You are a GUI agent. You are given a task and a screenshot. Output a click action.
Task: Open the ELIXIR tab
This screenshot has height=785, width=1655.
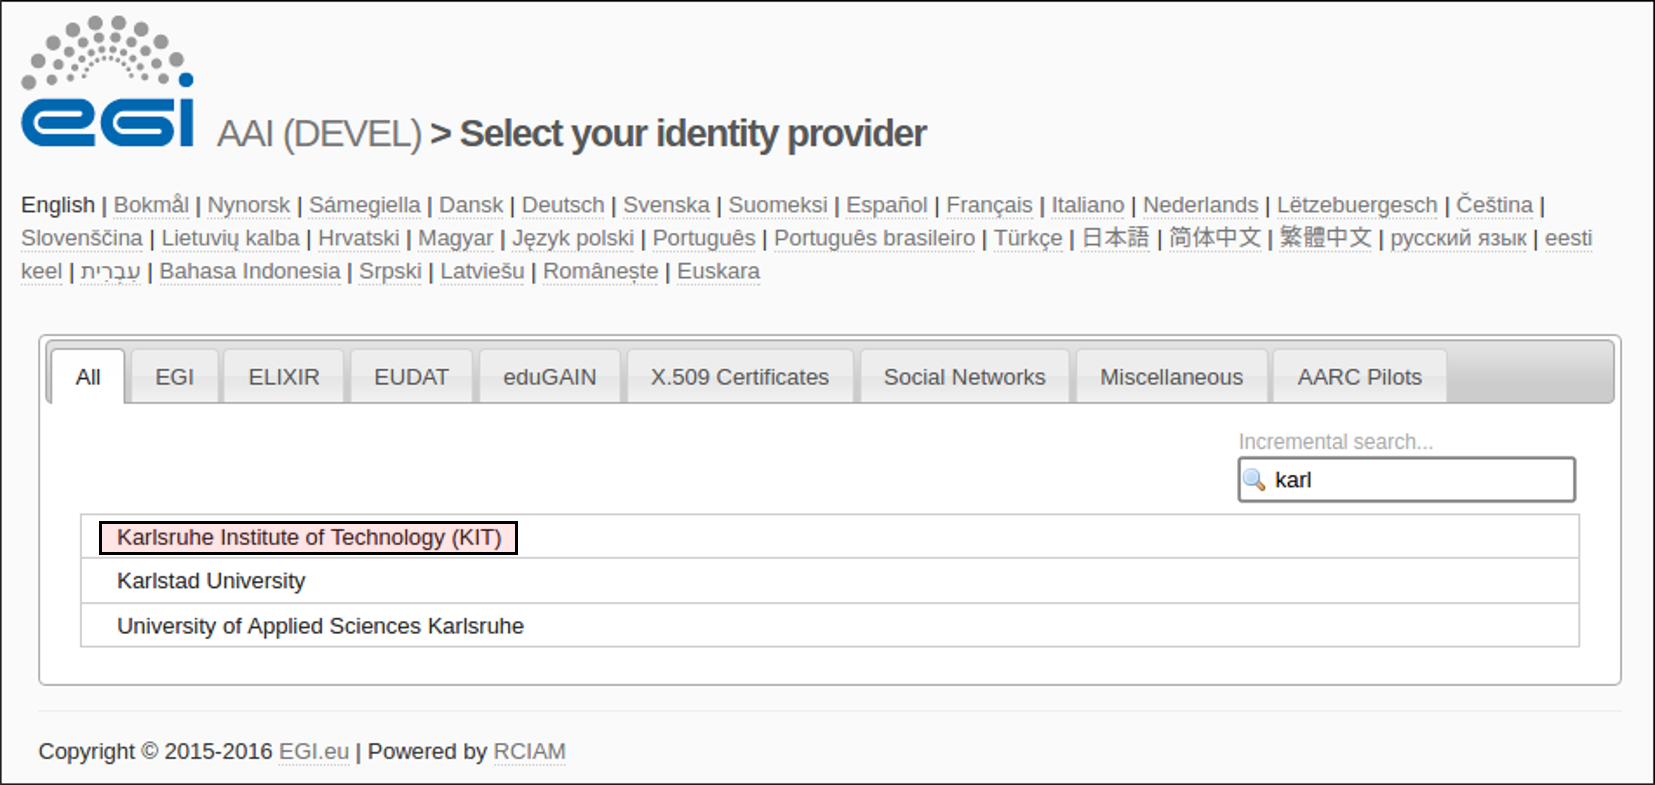(284, 377)
